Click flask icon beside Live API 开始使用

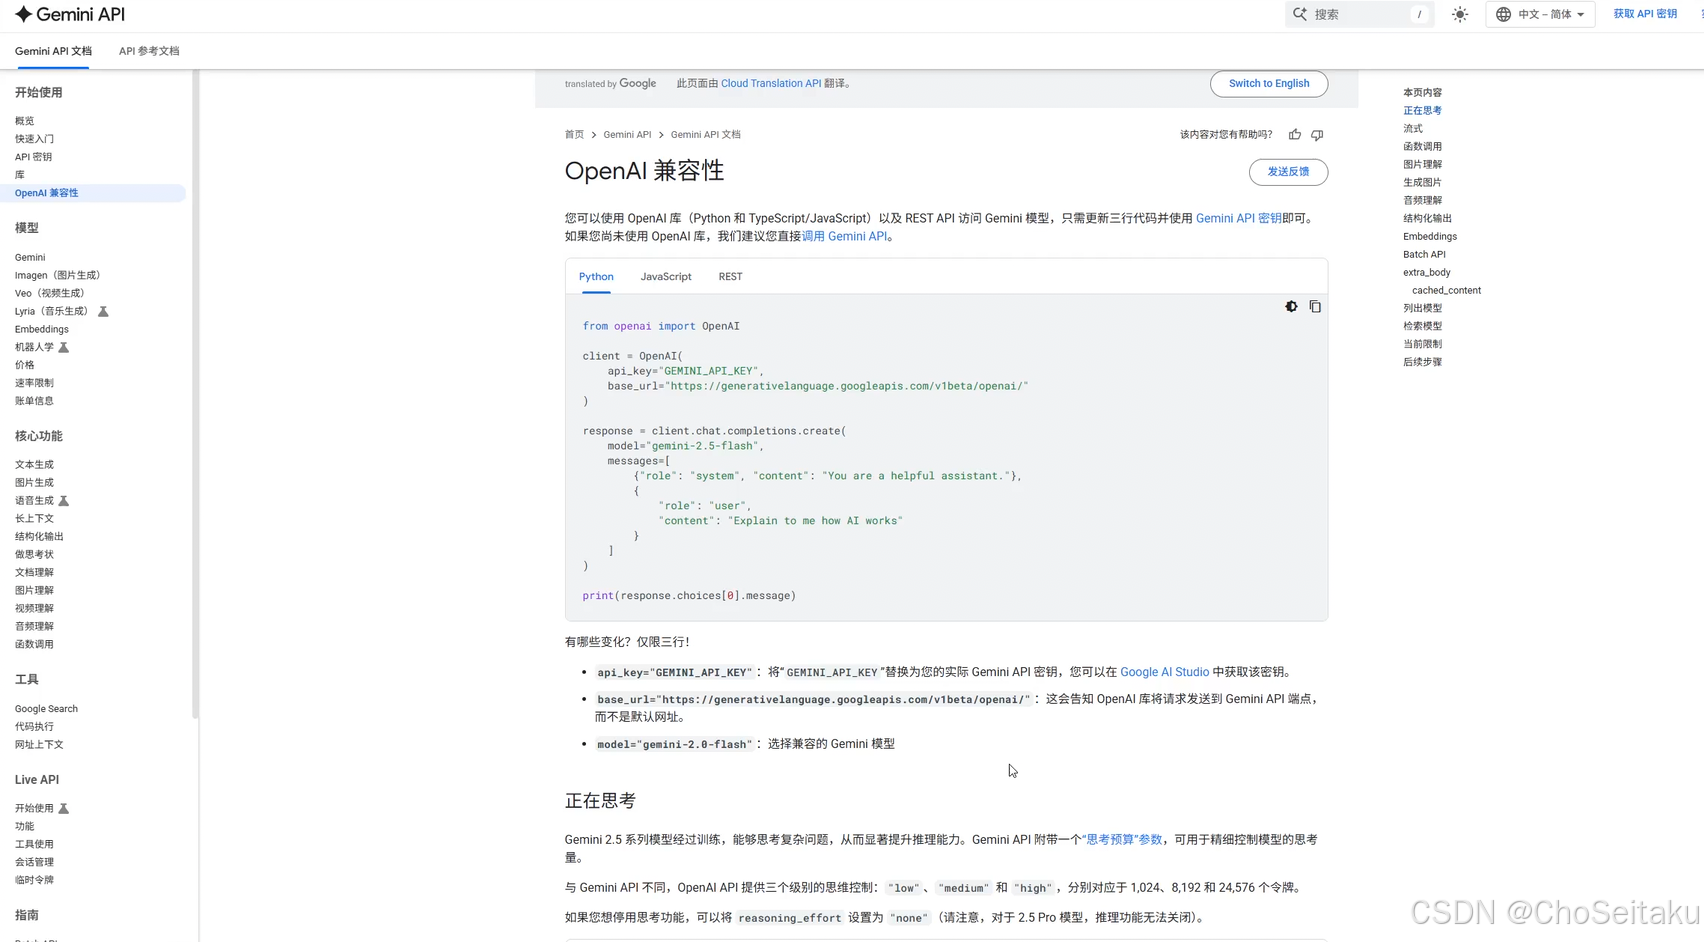[63, 809]
